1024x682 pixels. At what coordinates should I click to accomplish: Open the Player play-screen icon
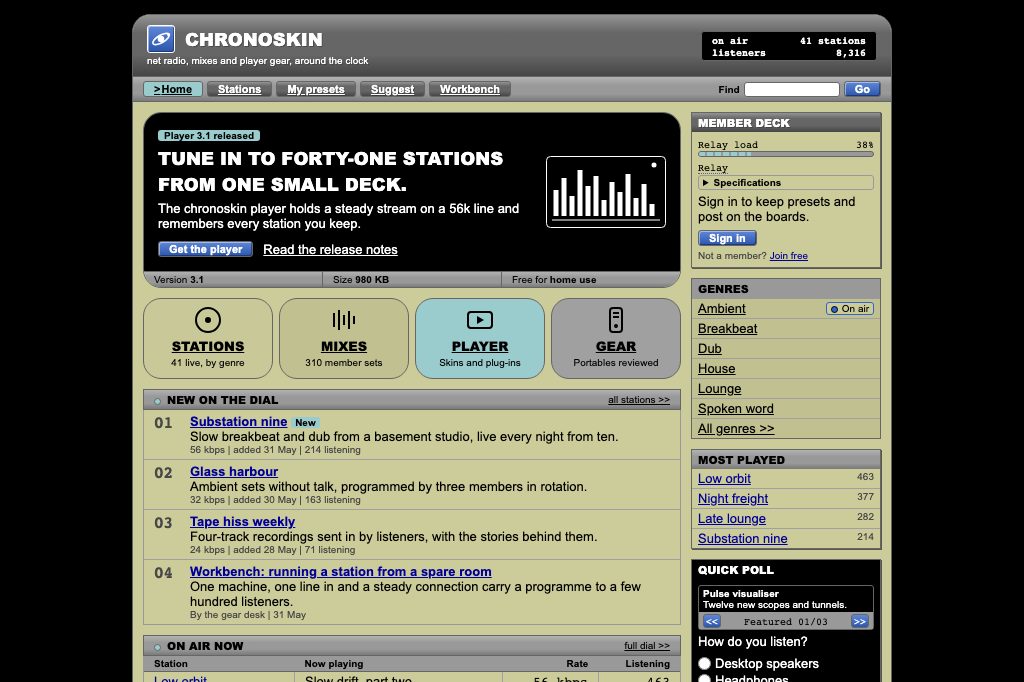click(480, 319)
